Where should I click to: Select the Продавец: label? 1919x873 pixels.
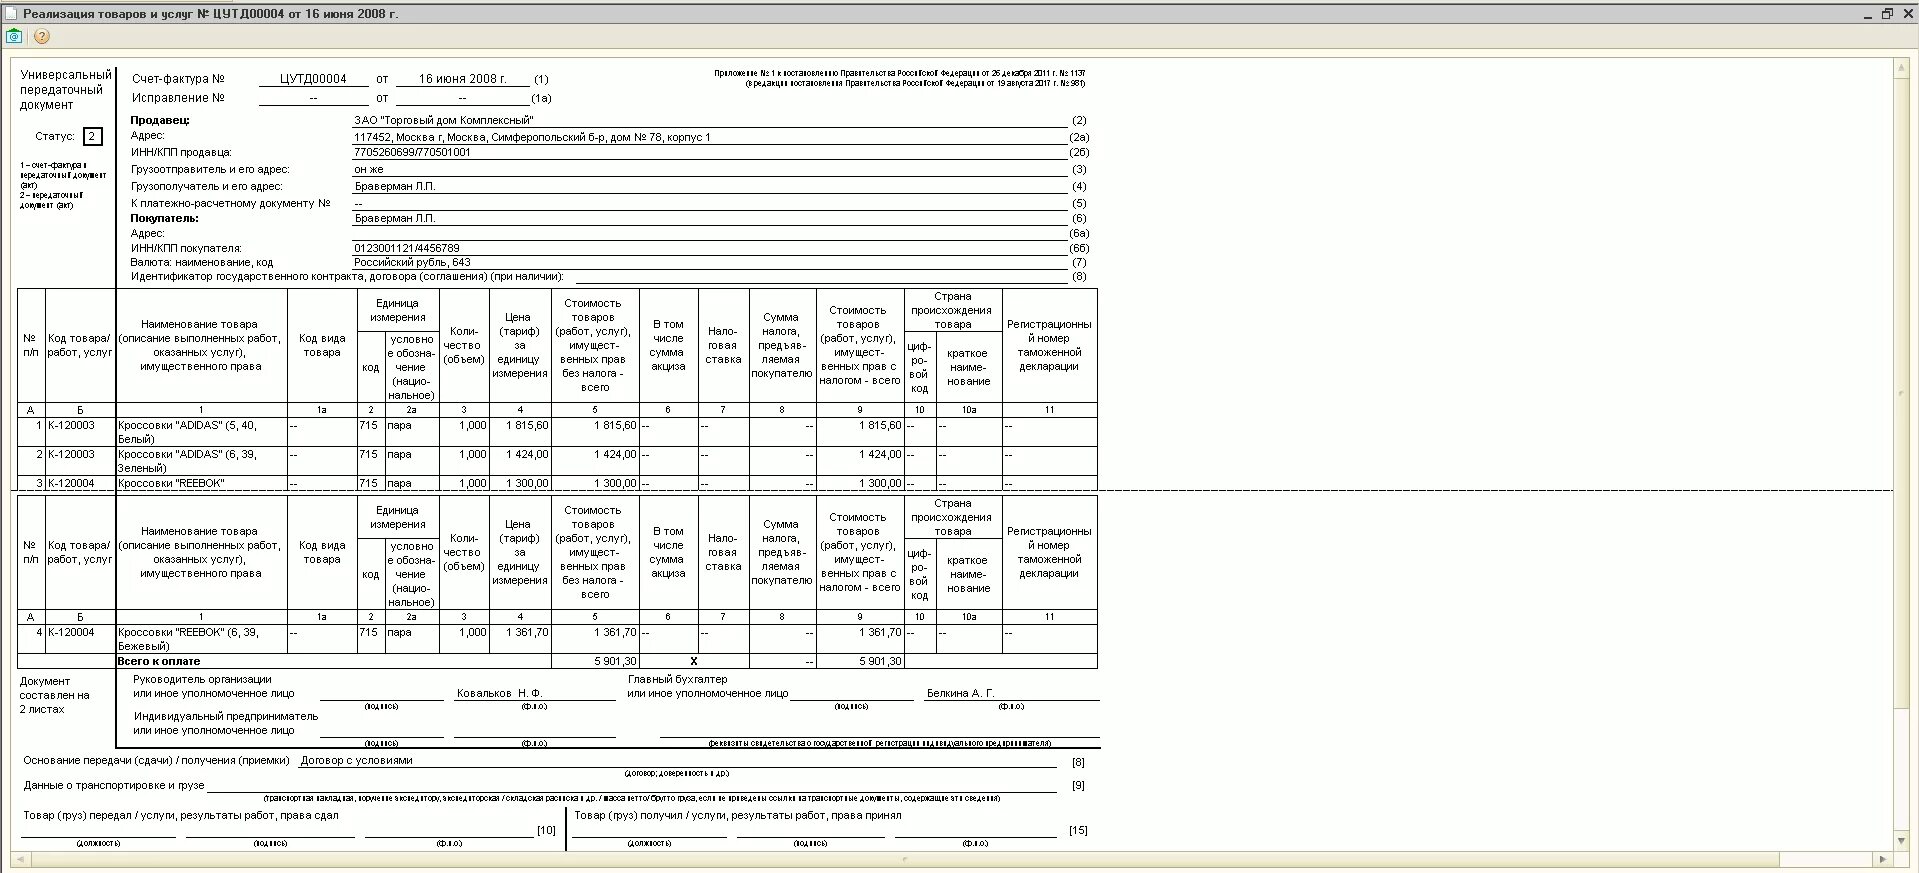click(160, 120)
